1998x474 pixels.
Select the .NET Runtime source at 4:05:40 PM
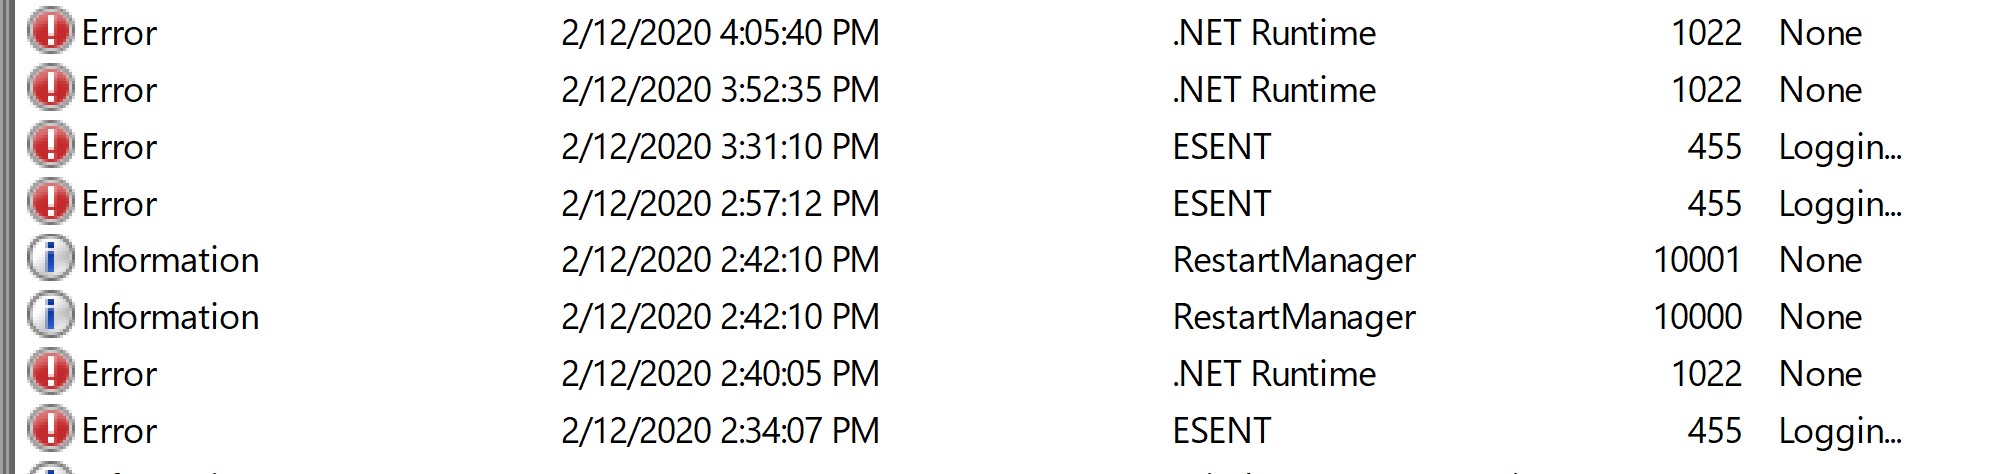[1274, 33]
